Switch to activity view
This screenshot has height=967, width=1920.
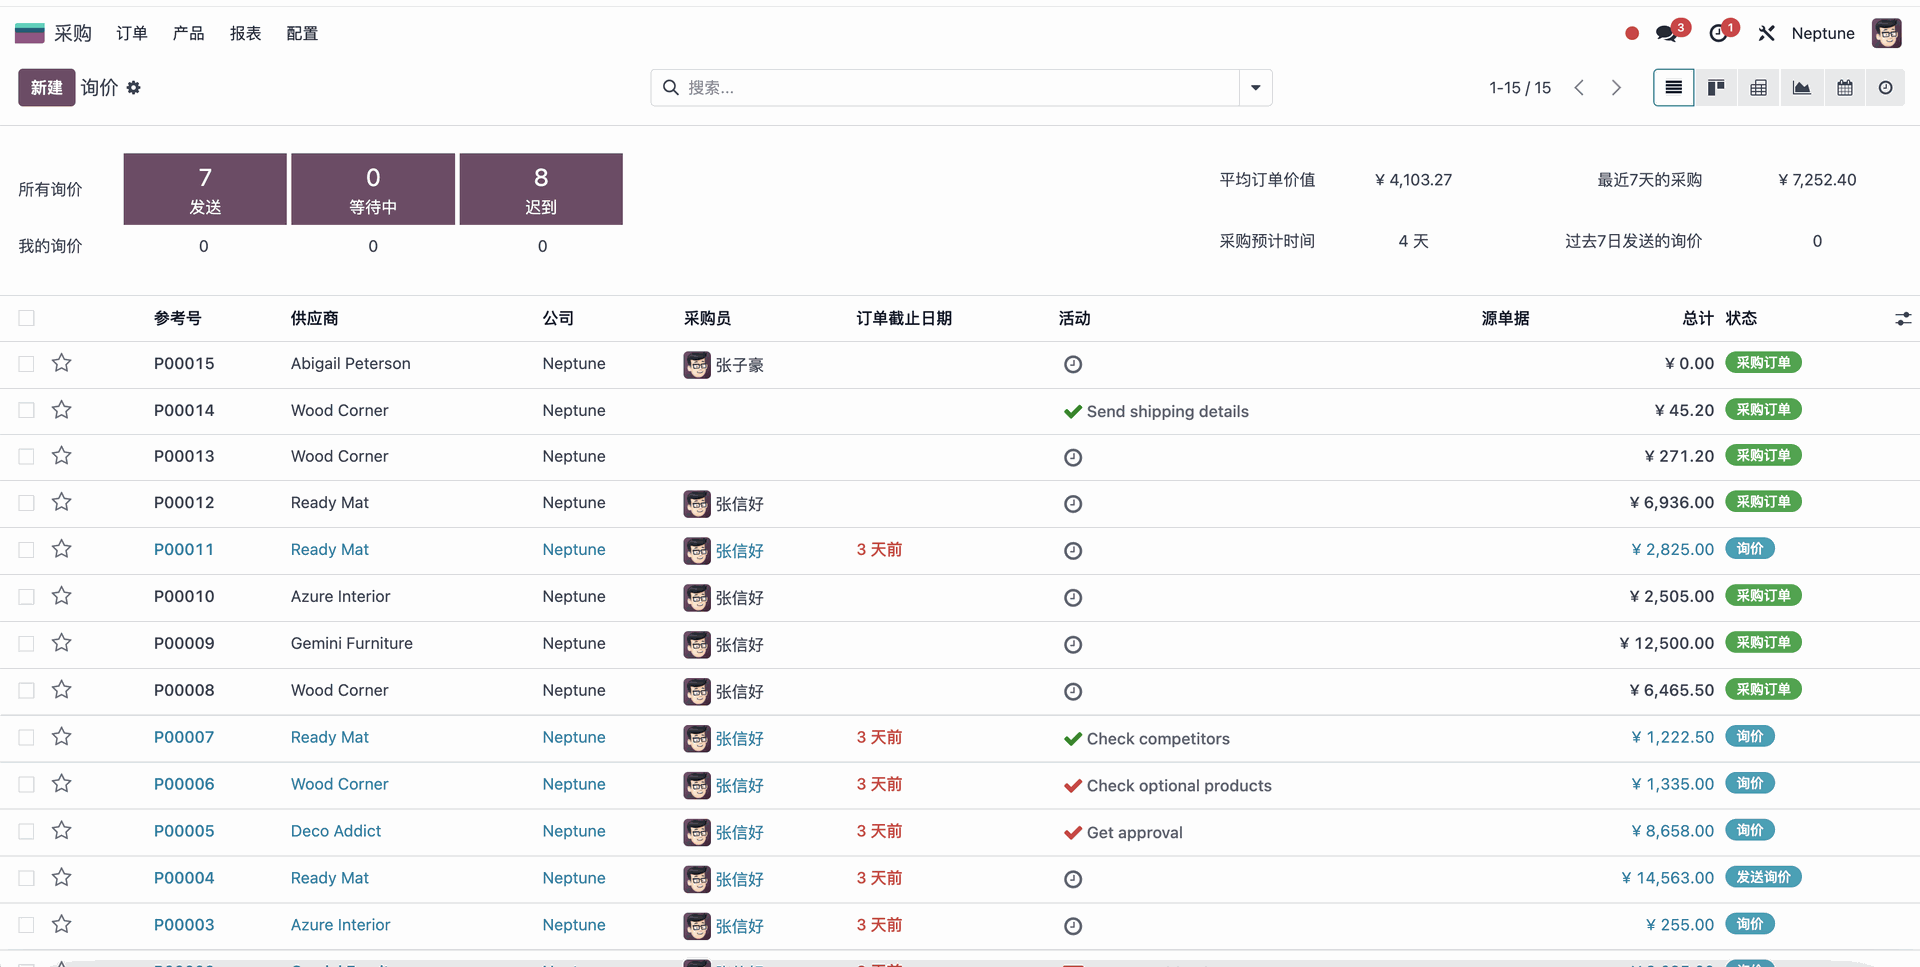pyautogui.click(x=1885, y=88)
